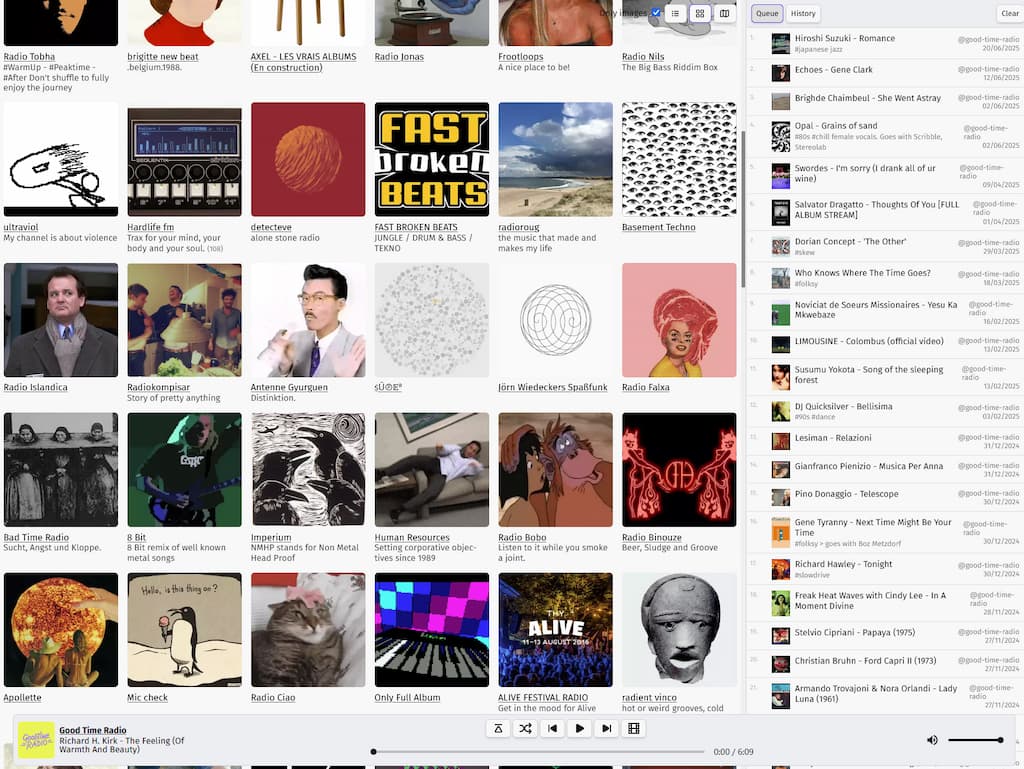Play Hiroshi Suzuki - Romance from queue
Screen dimensions: 1024x769
(845, 38)
